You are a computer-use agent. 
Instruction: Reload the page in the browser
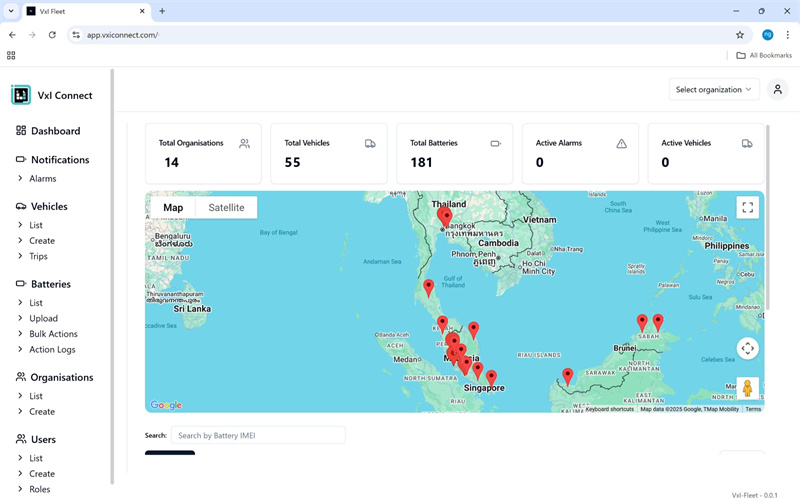52,35
